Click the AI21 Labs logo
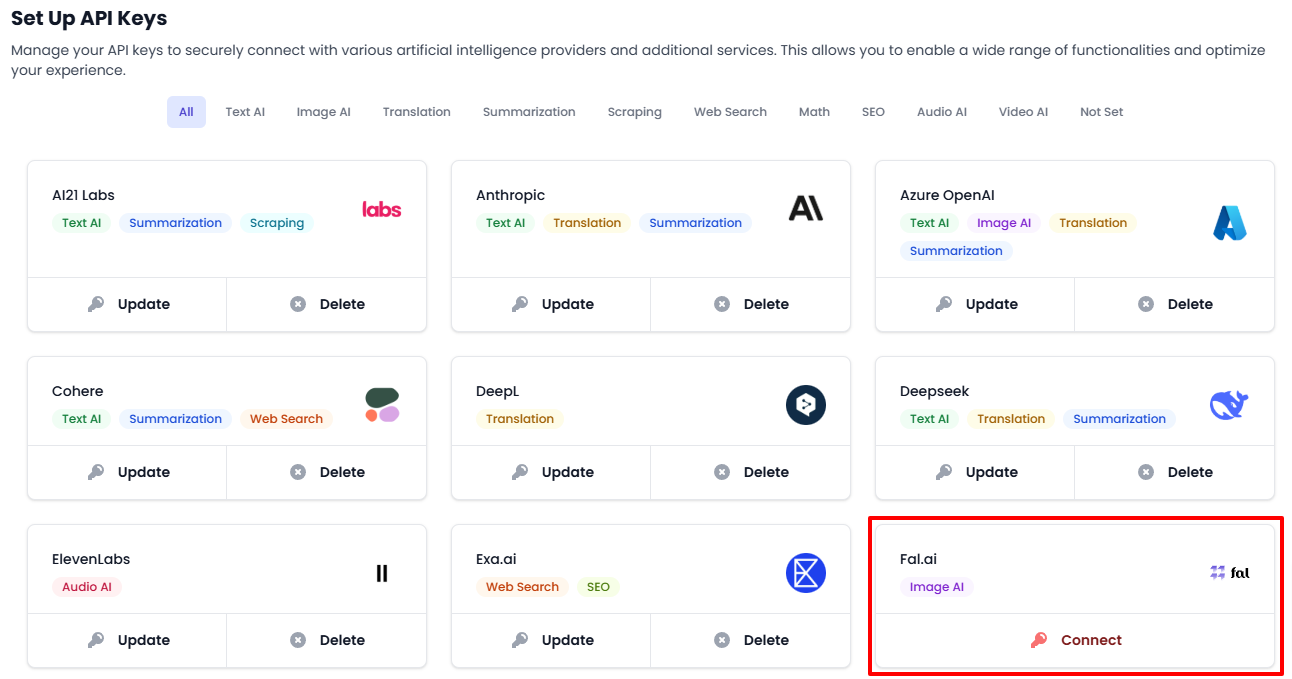The image size is (1292, 679). point(381,209)
